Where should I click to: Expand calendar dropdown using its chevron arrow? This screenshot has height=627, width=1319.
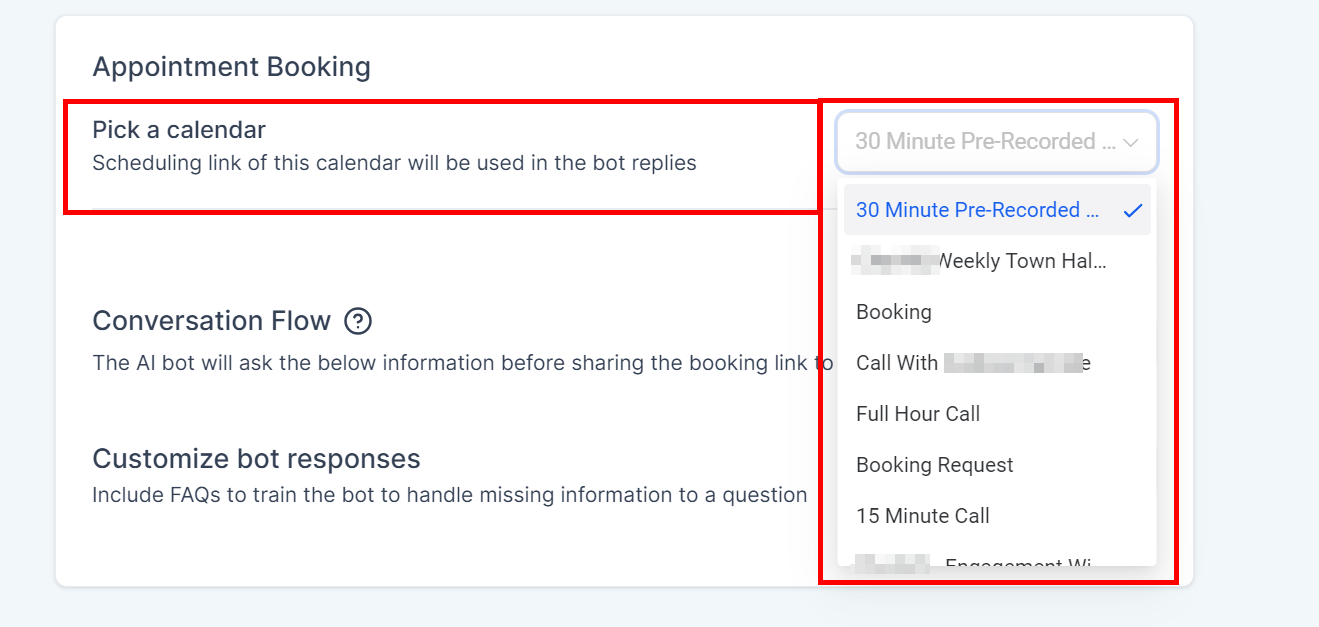[x=1131, y=142]
